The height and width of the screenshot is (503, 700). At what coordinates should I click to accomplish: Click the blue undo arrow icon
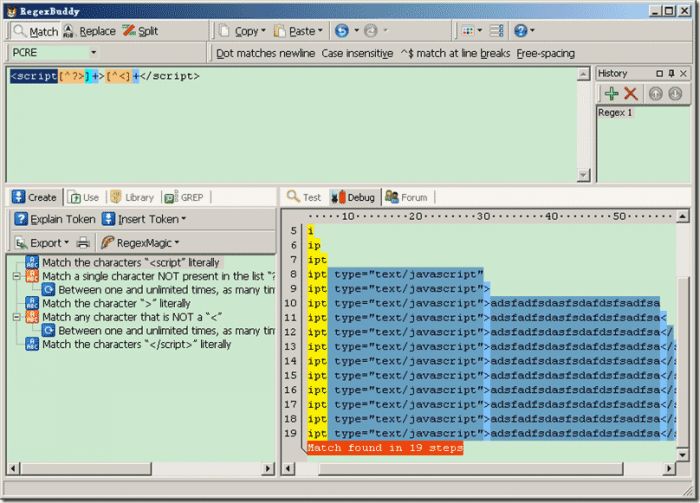click(x=343, y=31)
